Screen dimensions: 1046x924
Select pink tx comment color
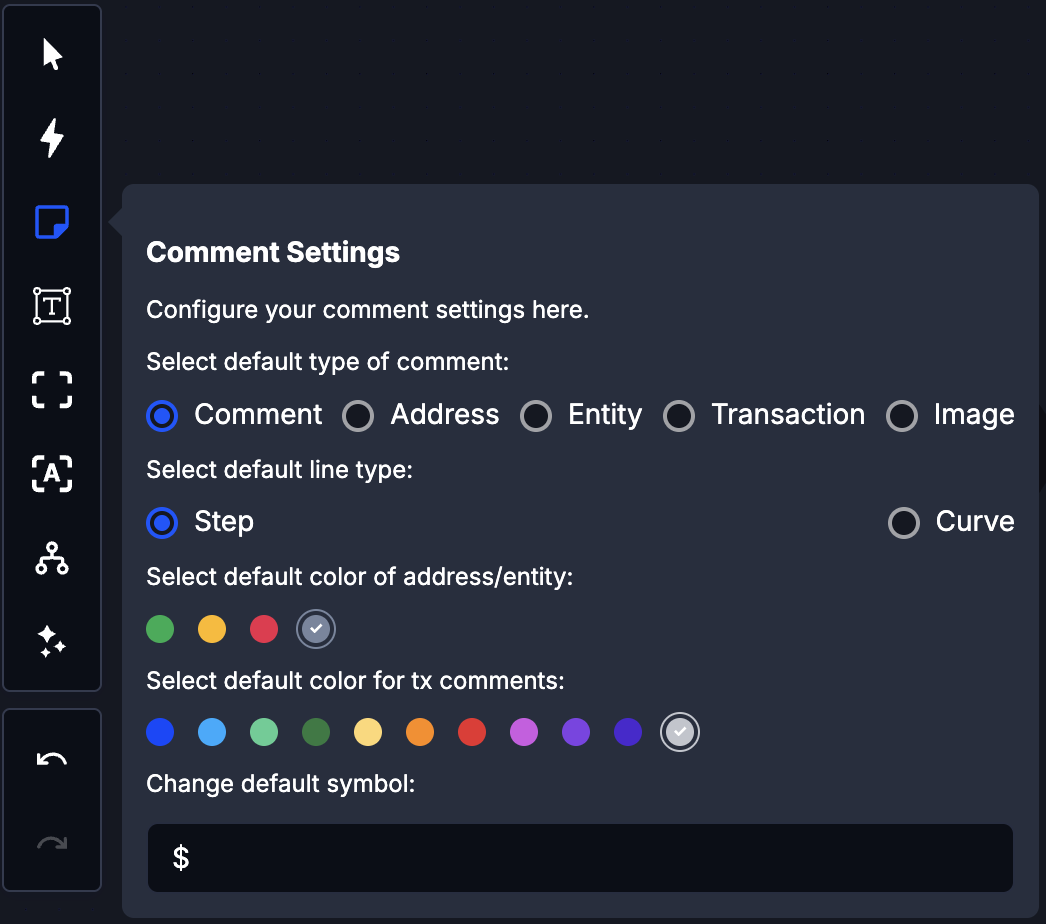524,732
